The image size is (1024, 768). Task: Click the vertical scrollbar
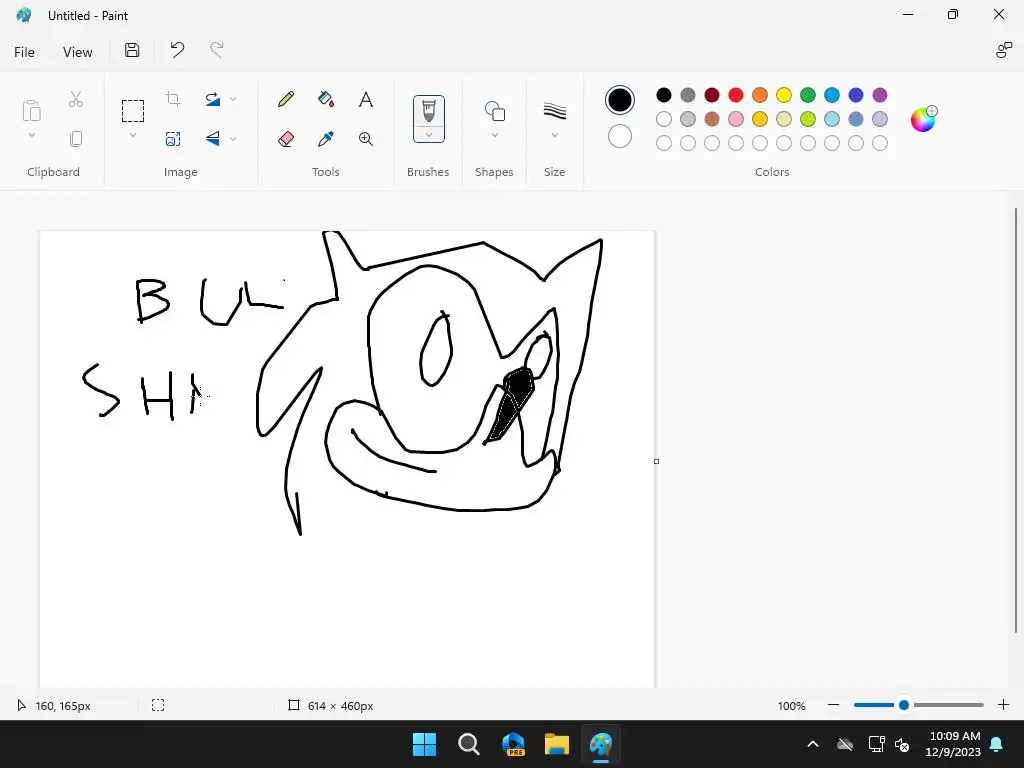1016,420
